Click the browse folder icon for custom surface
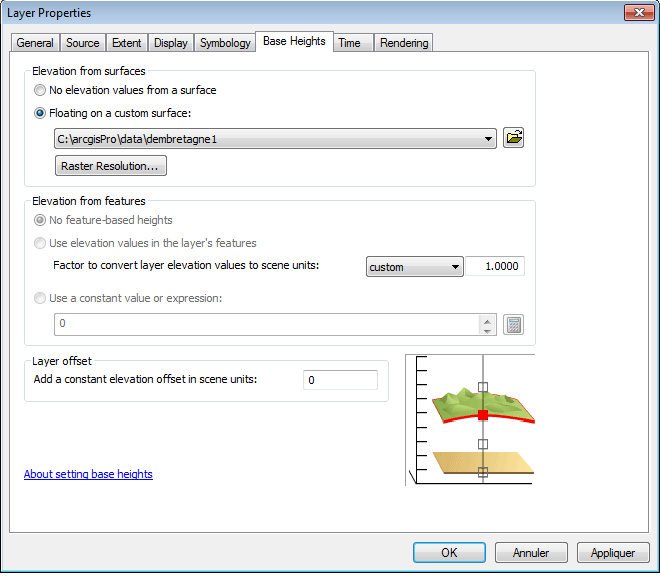Viewport: 660px width, 576px height. pyautogui.click(x=514, y=138)
